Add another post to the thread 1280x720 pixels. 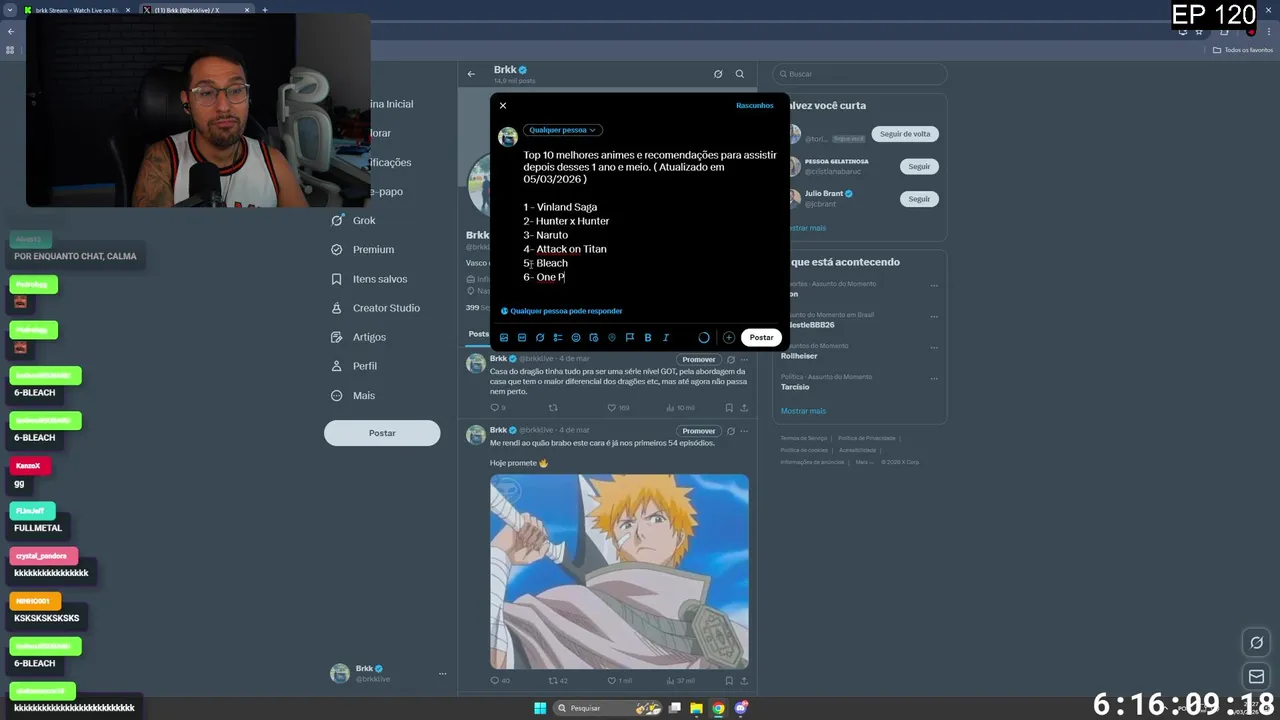[729, 338]
